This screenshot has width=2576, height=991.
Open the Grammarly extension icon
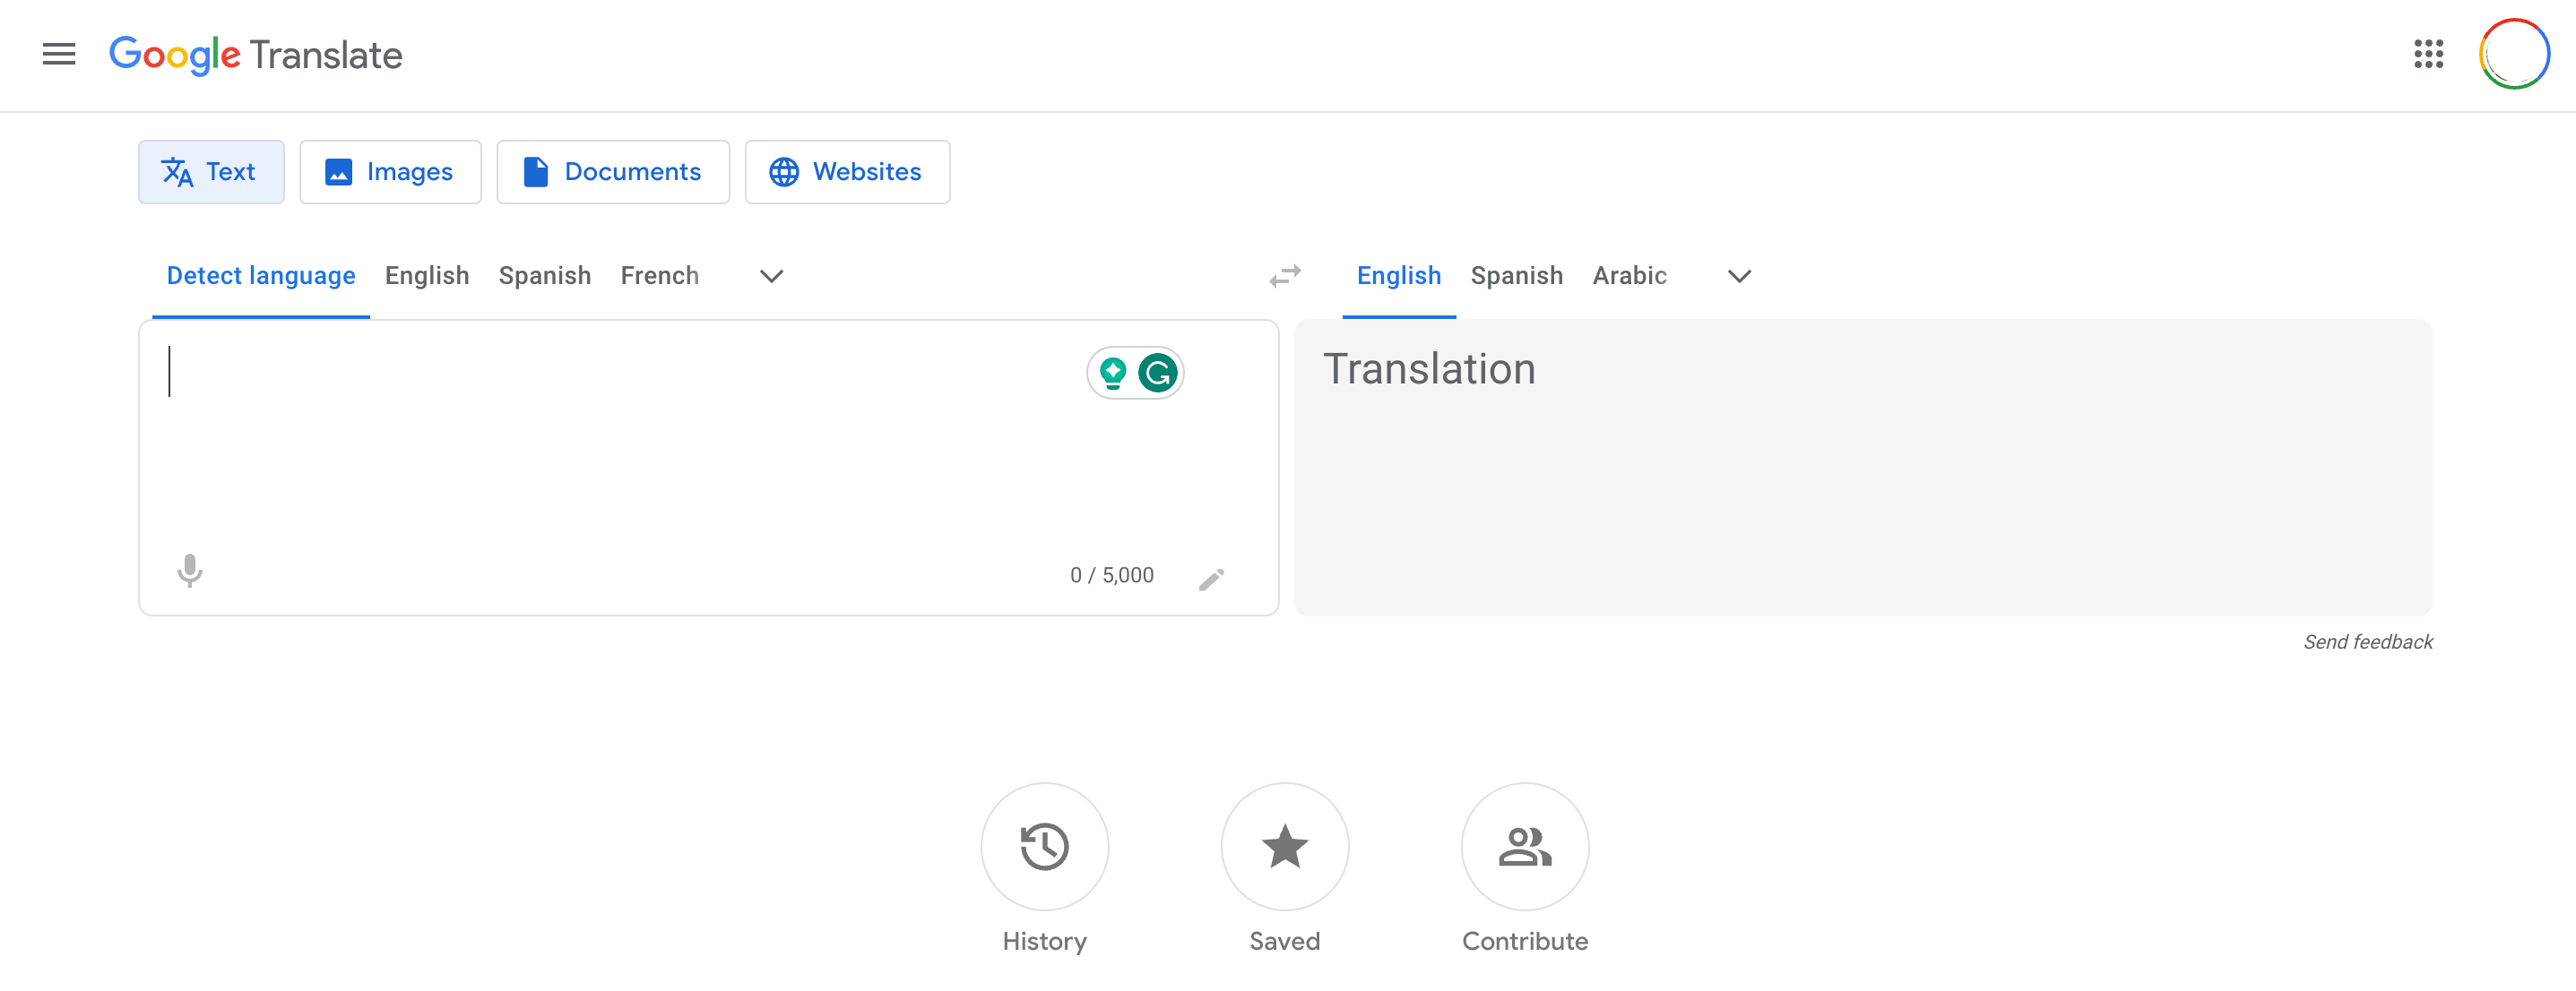1157,373
